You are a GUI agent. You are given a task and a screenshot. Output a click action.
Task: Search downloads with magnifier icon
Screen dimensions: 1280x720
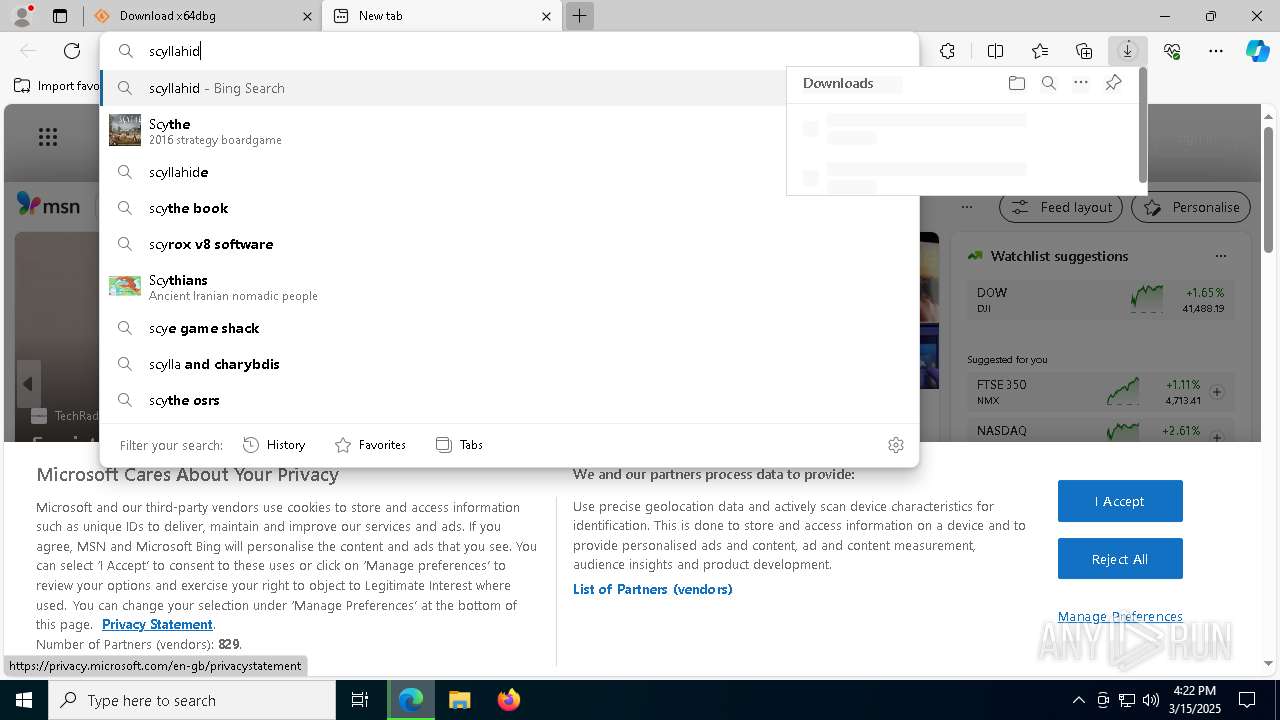click(x=1049, y=83)
